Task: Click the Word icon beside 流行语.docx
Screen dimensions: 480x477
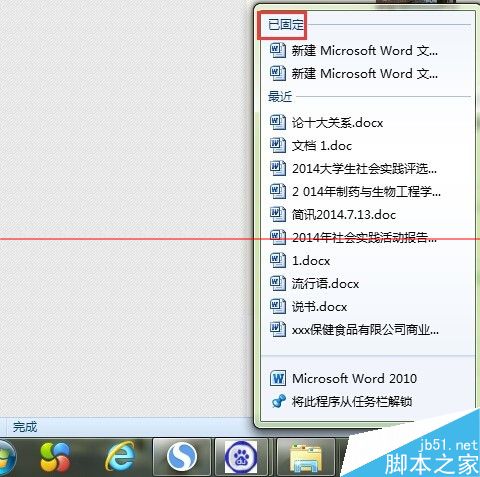Action: tap(278, 283)
